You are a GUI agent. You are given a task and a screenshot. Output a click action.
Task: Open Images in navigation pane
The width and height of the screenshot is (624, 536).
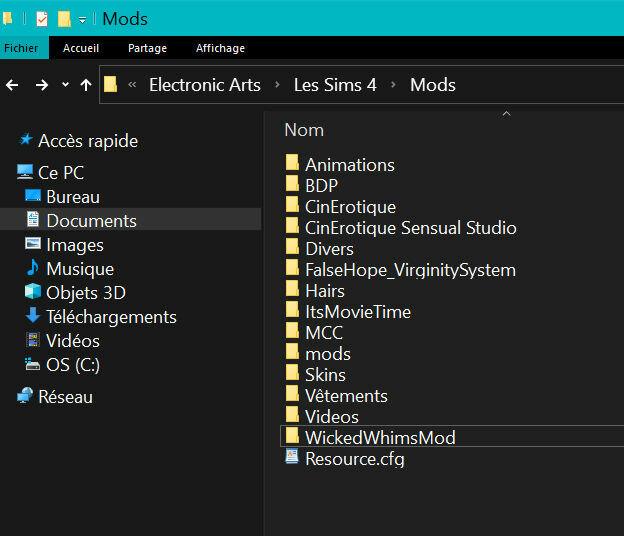pos(75,245)
